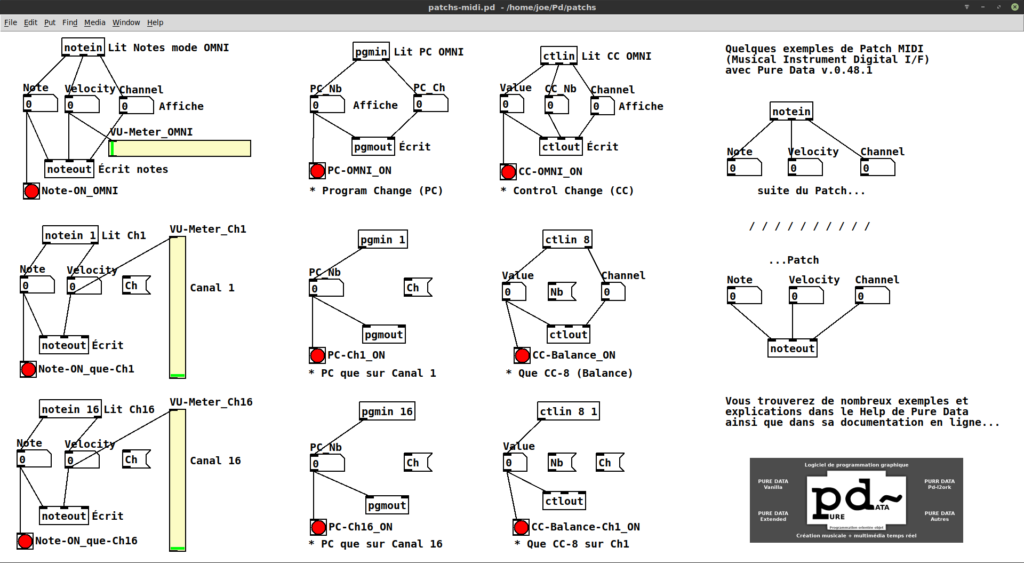Open the File menu
The height and width of the screenshot is (563, 1024).
click(x=10, y=22)
